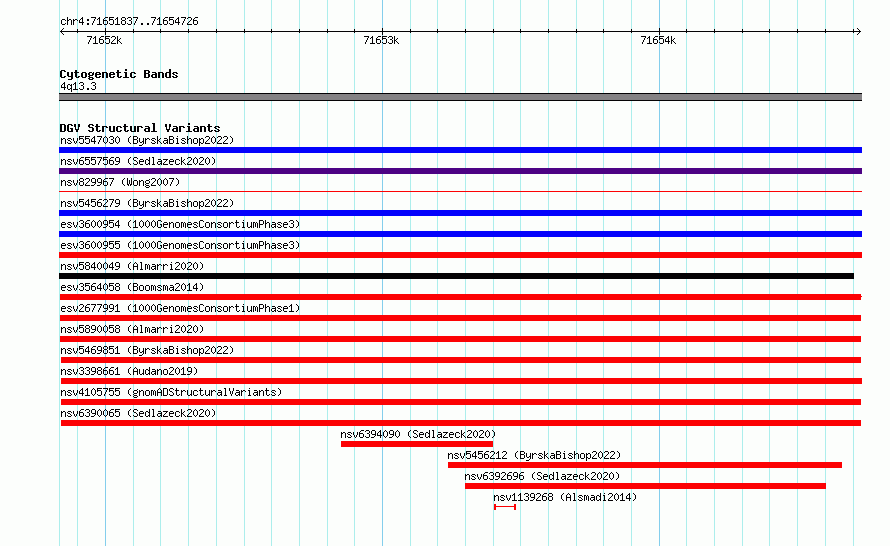Click the 71654k ruler label
Screen dimensions: 890x546
tap(658, 40)
